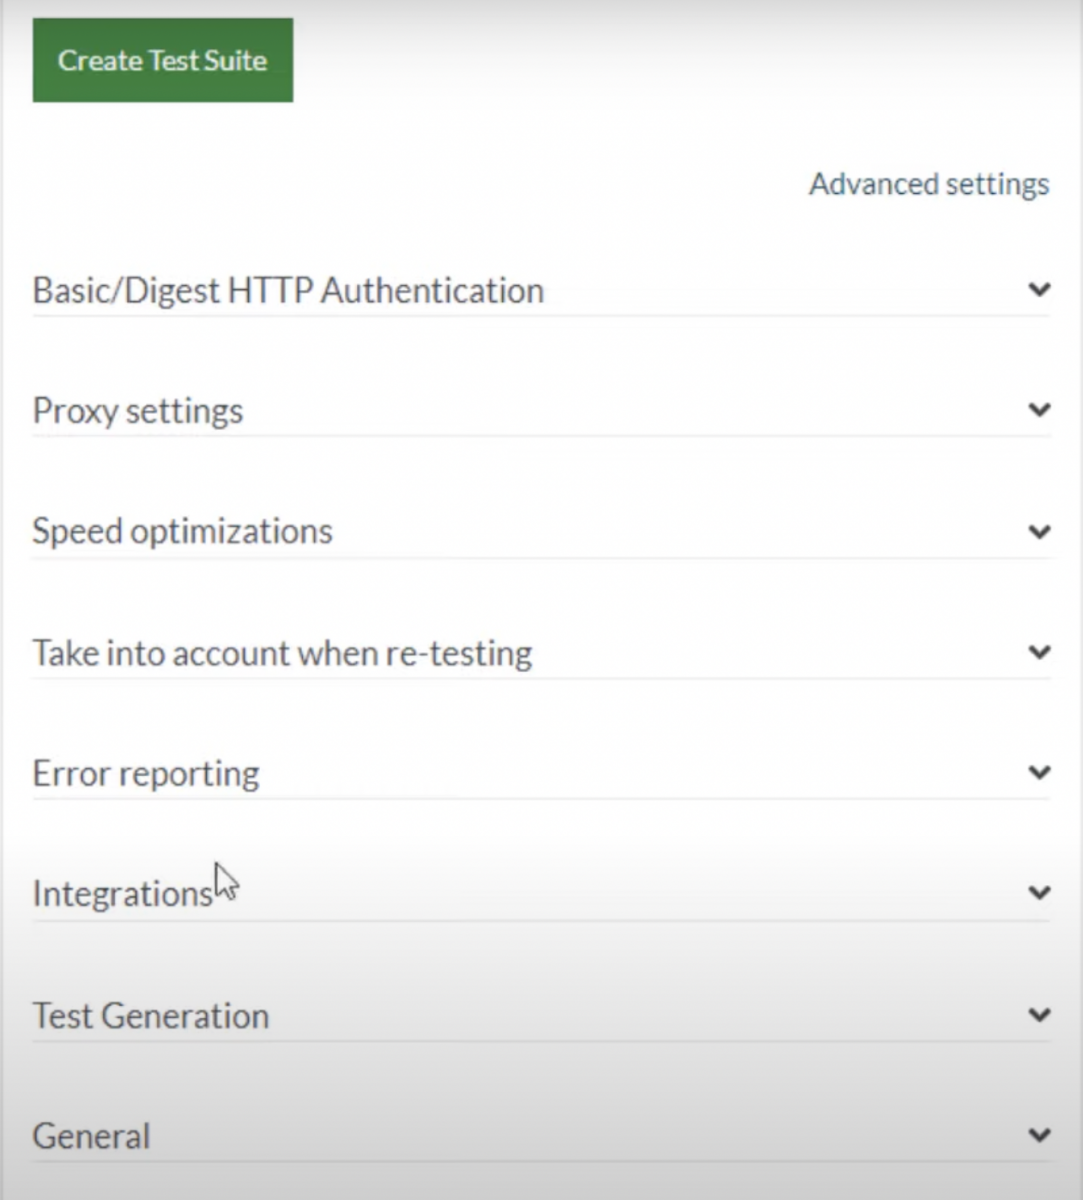Image resolution: width=1083 pixels, height=1200 pixels.
Task: Expand the General section chevron
Action: point(1039,1135)
